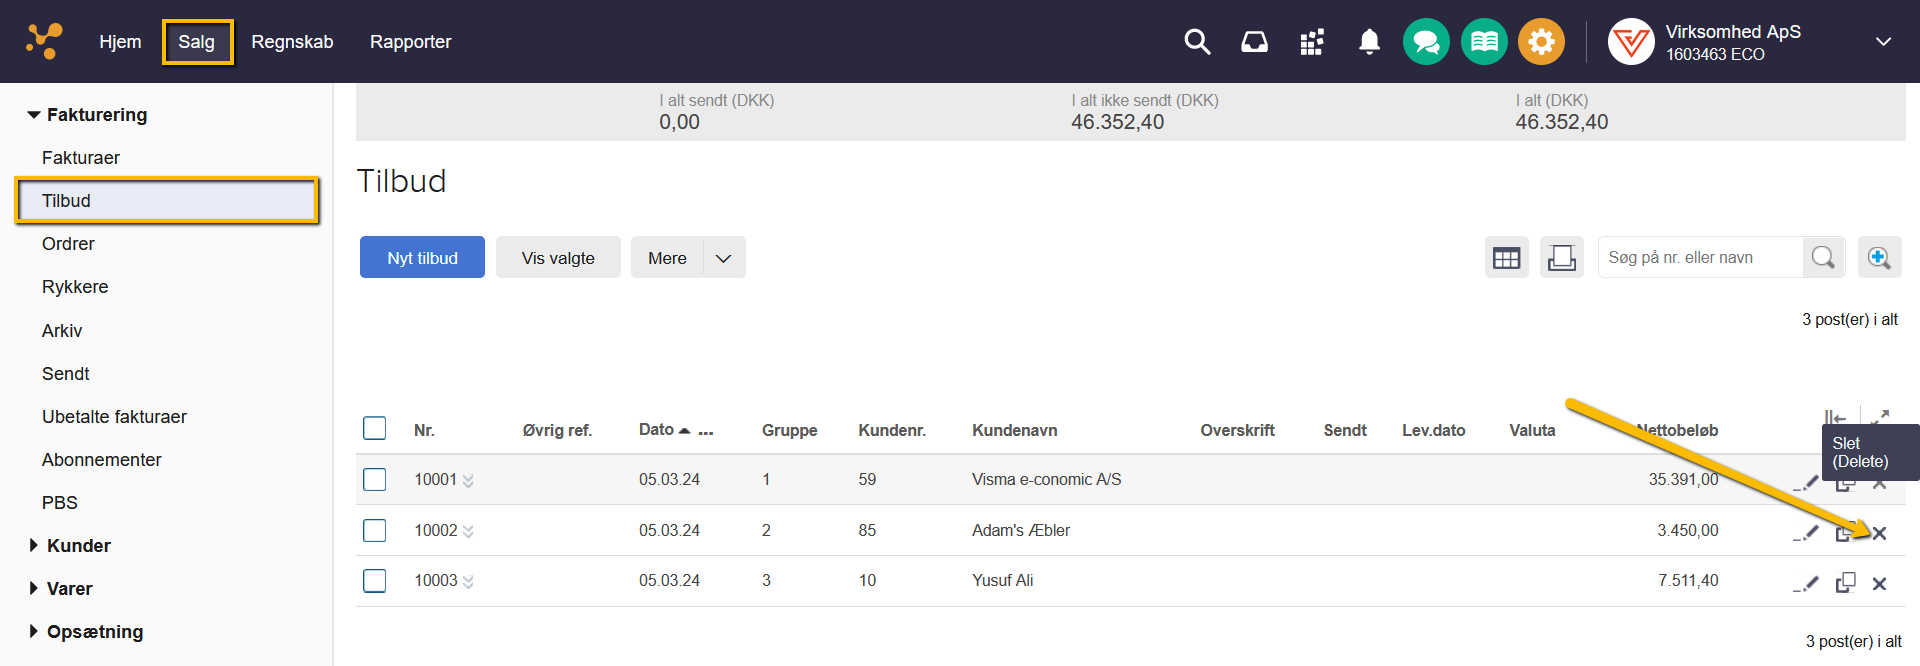Open the orange settings gear icon
Viewport: 1920px width, 666px height.
pos(1541,42)
